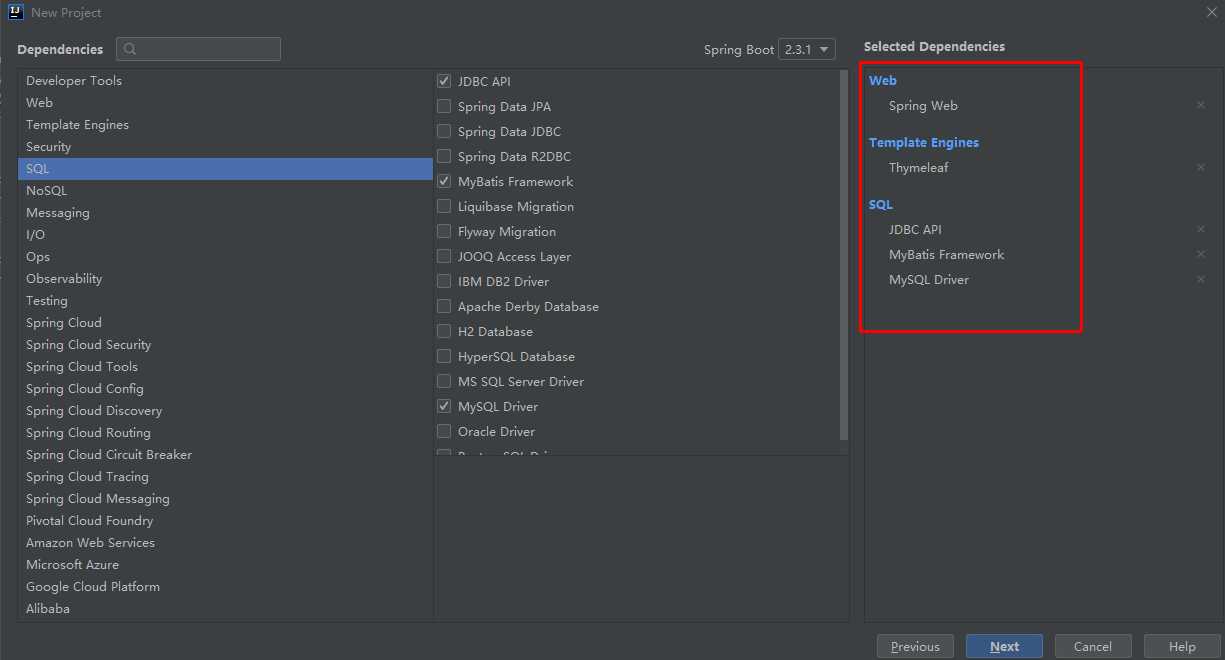Select Developer Tools category
This screenshot has height=660, width=1225.
click(x=225, y=80)
